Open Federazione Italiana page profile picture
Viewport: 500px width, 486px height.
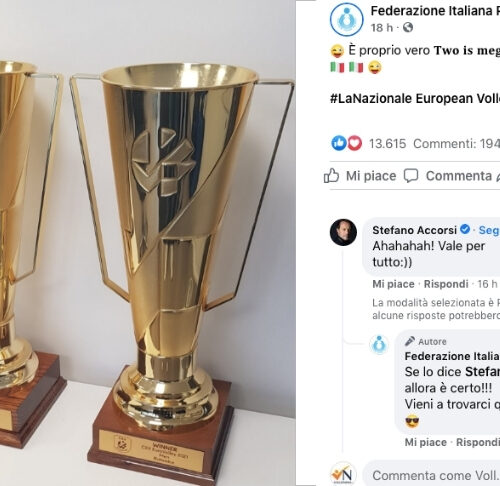346,19
